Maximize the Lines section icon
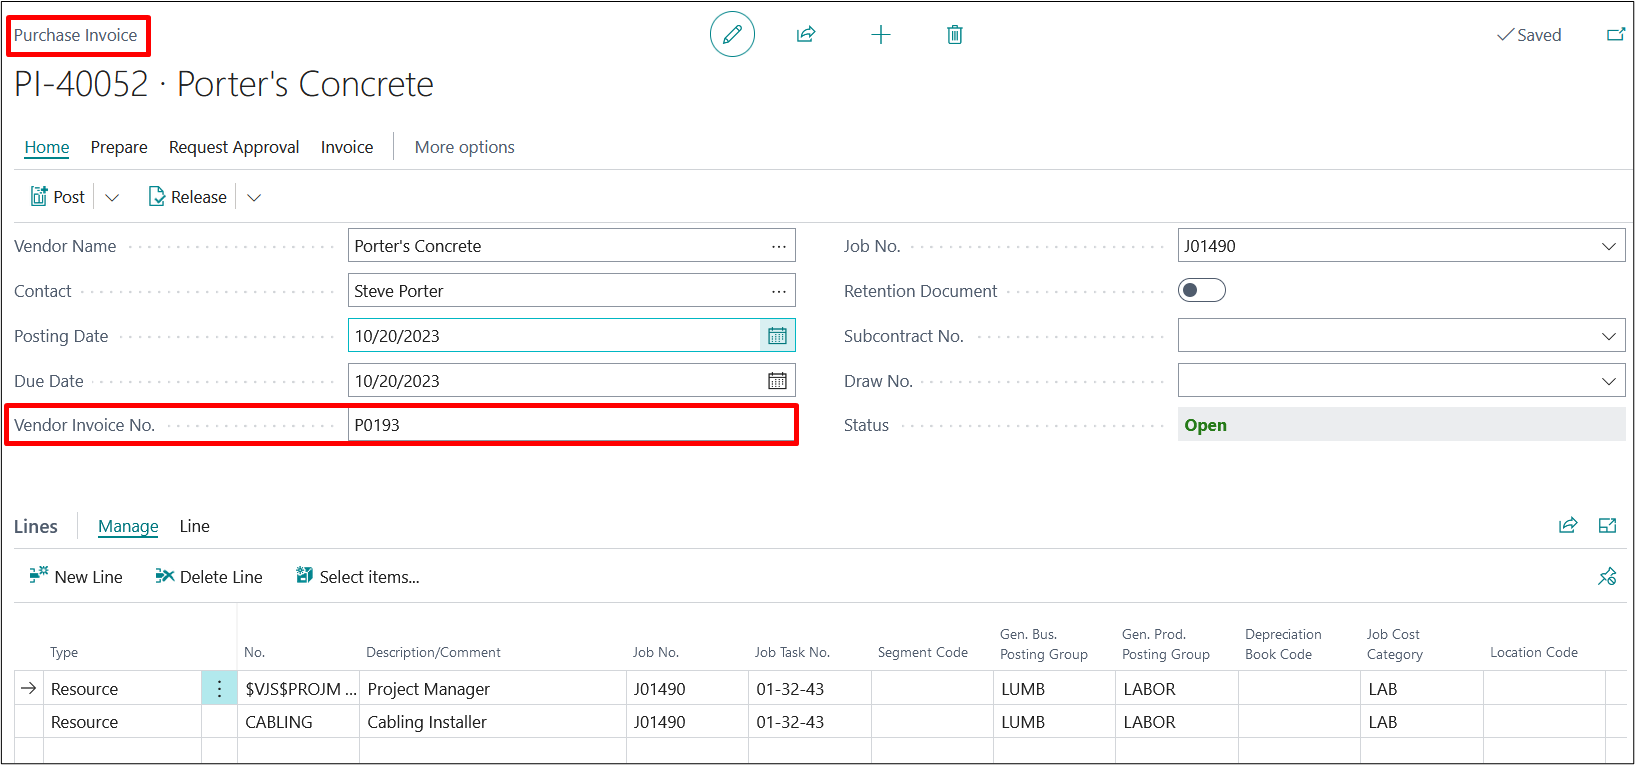This screenshot has width=1635, height=765. [1607, 526]
